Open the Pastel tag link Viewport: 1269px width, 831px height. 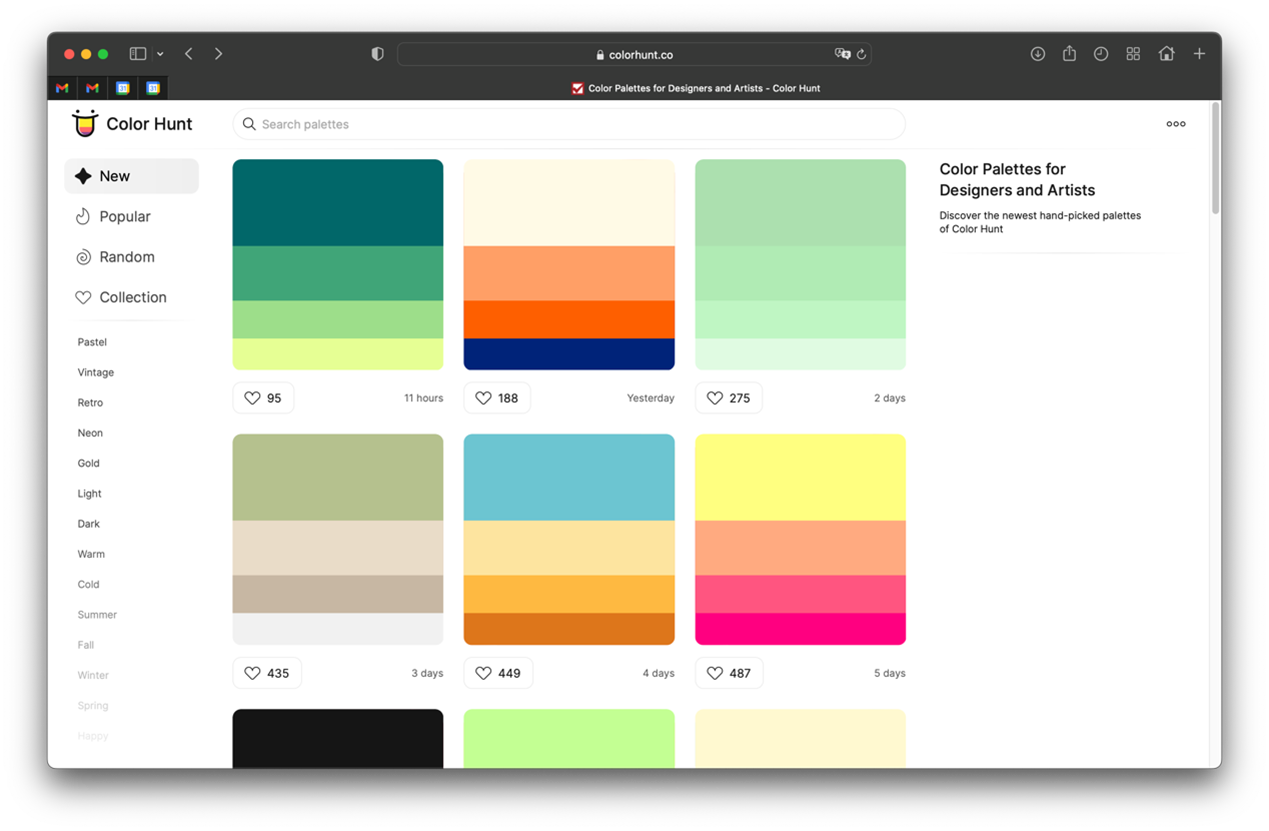[x=92, y=342]
